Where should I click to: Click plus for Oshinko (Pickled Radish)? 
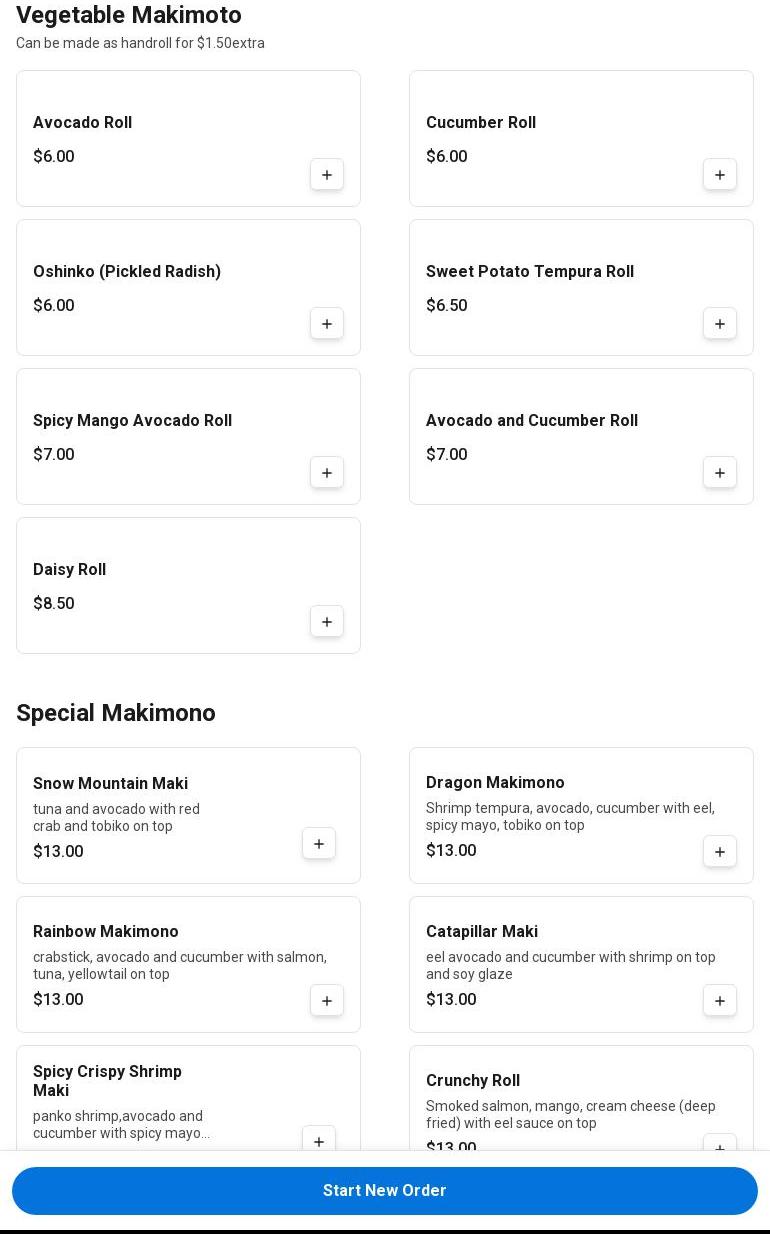point(327,324)
